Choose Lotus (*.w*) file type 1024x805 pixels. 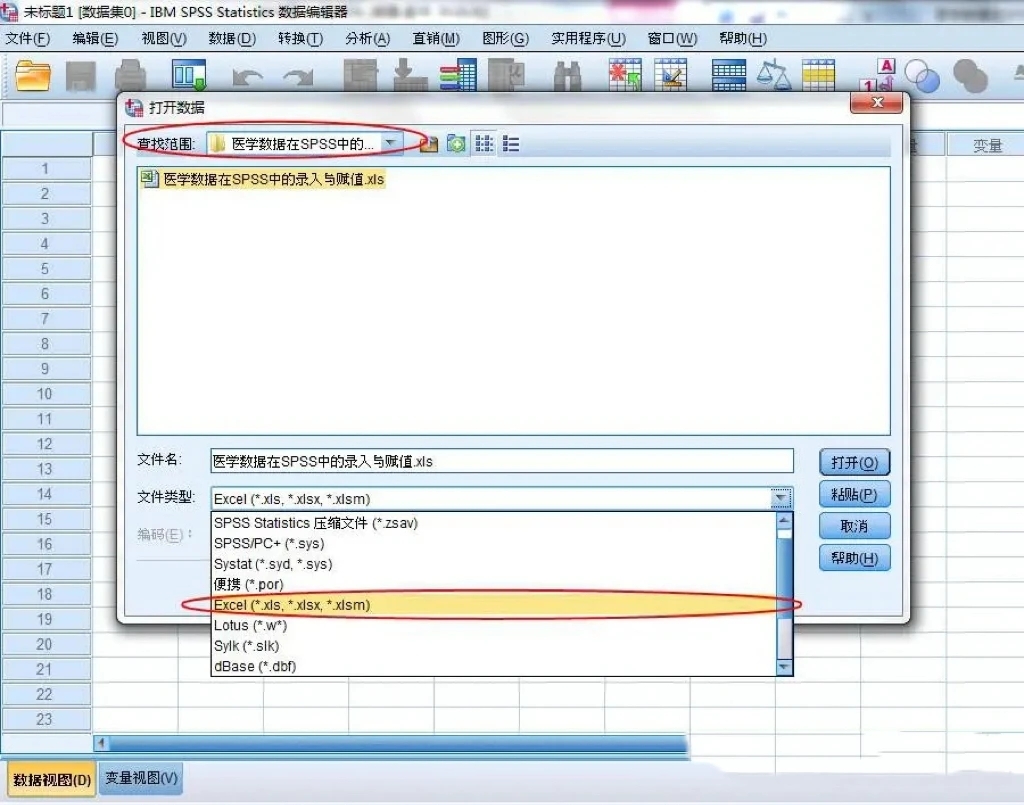[493, 625]
